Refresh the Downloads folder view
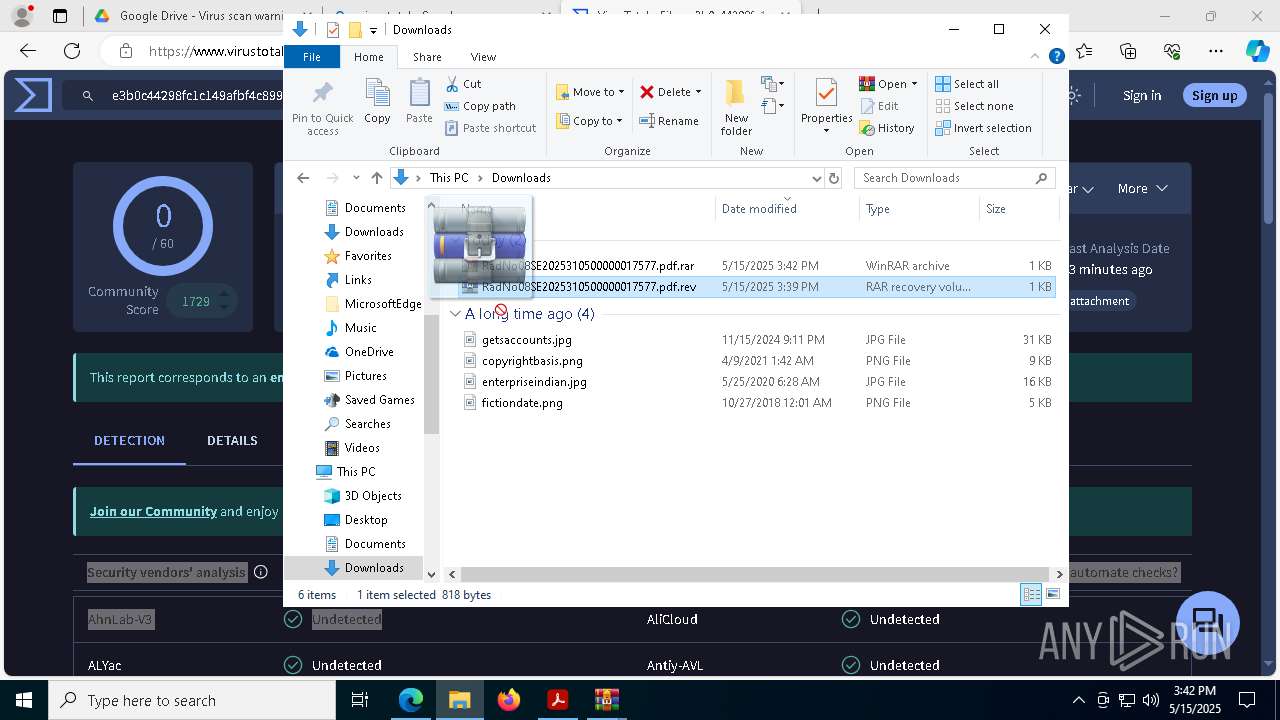This screenshot has height=720, width=1280. 834,178
